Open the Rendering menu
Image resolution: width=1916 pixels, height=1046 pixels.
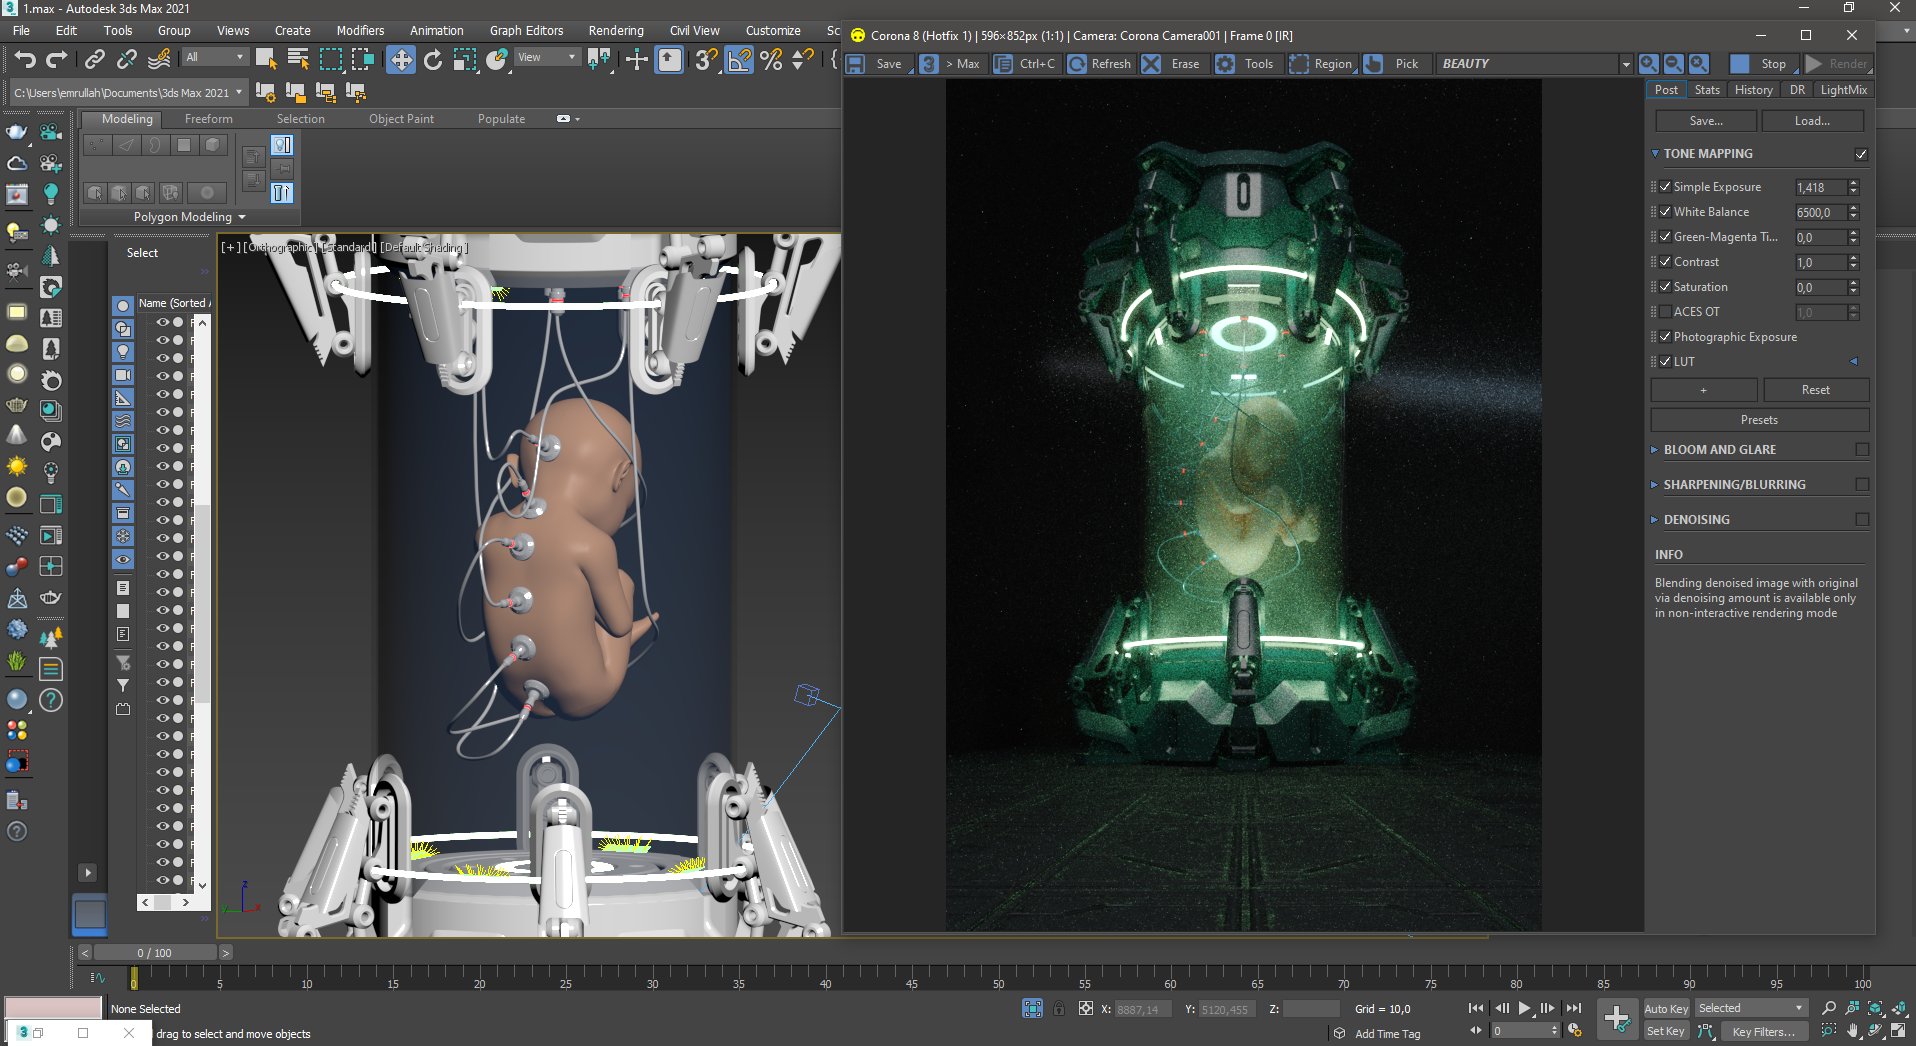click(616, 31)
